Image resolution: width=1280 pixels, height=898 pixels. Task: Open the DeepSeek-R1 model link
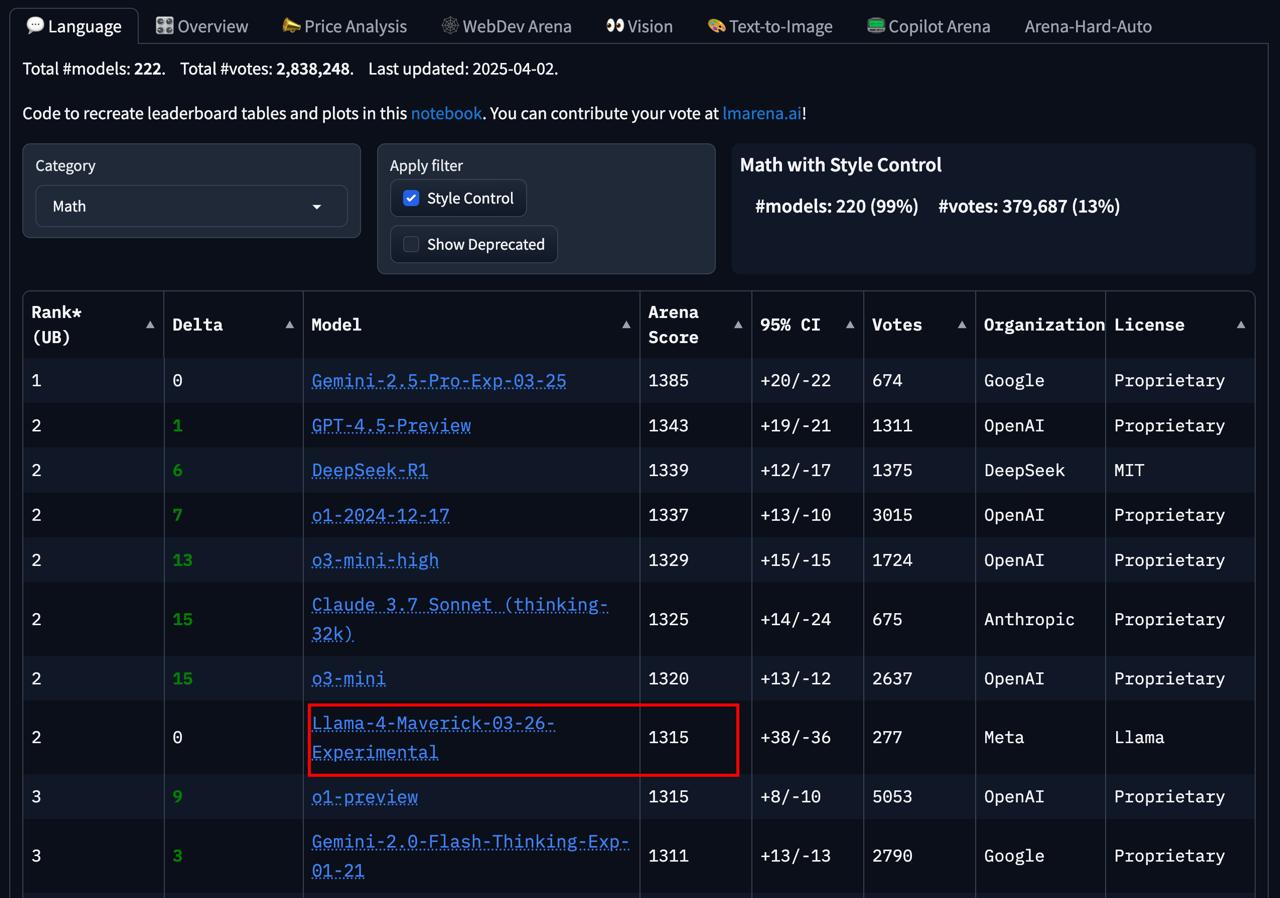pos(370,470)
